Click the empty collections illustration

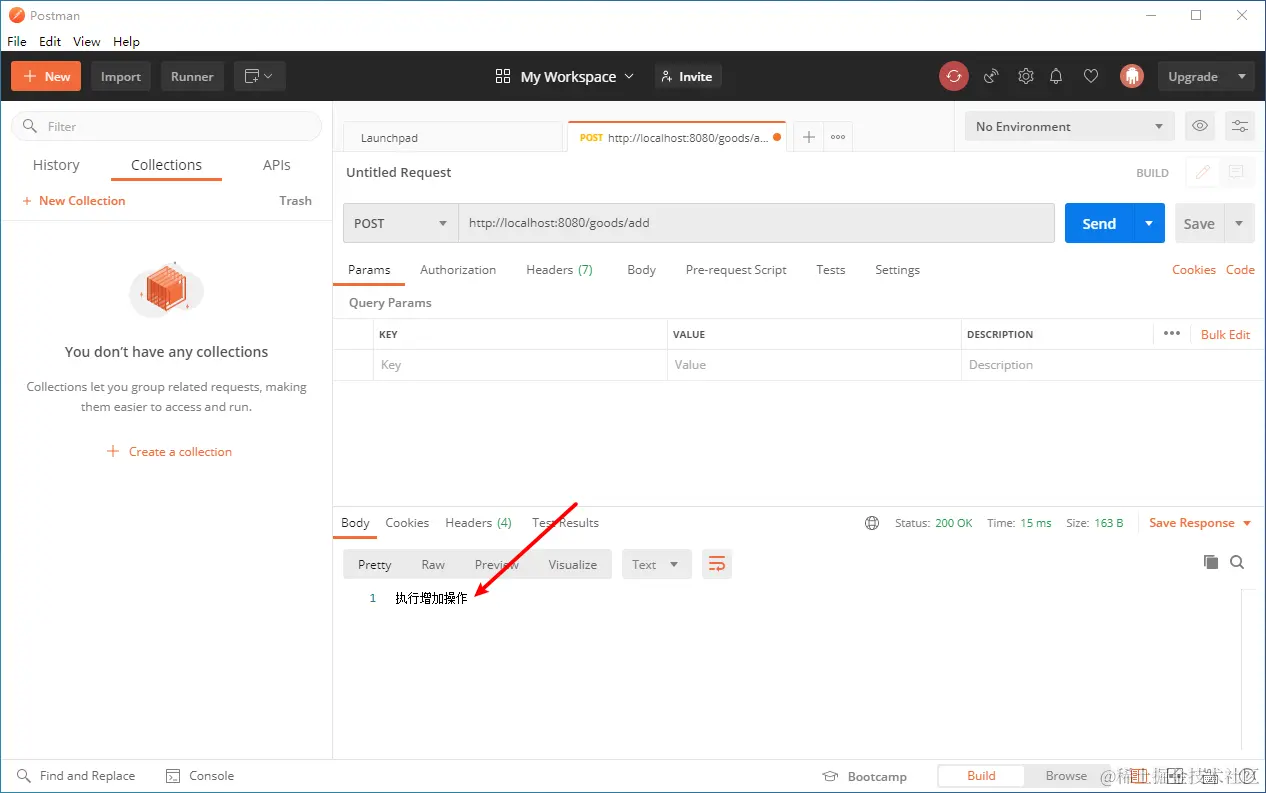[166, 290]
